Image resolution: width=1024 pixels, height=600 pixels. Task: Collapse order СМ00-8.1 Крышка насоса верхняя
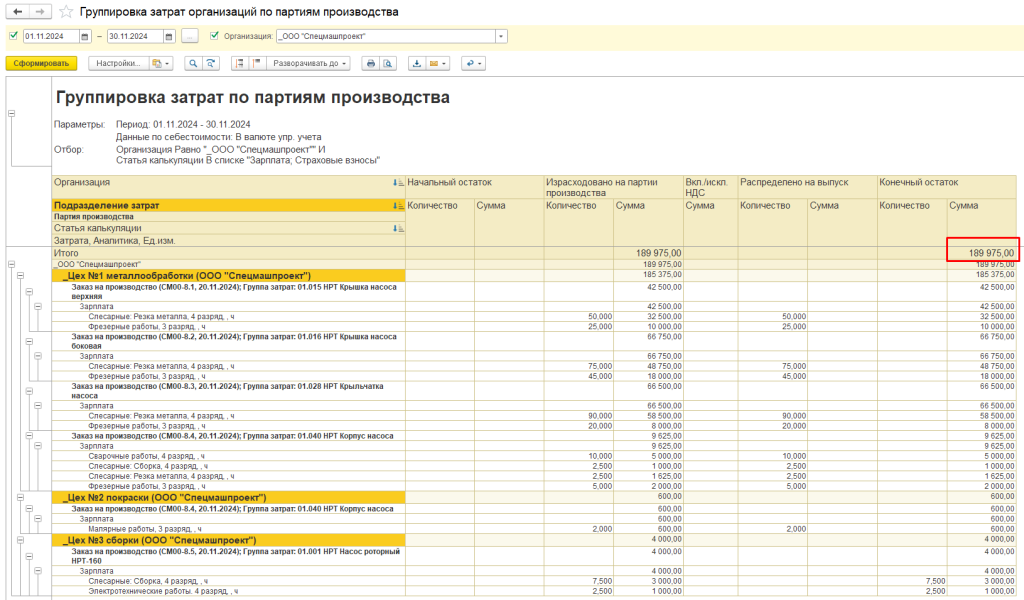(x=29, y=291)
